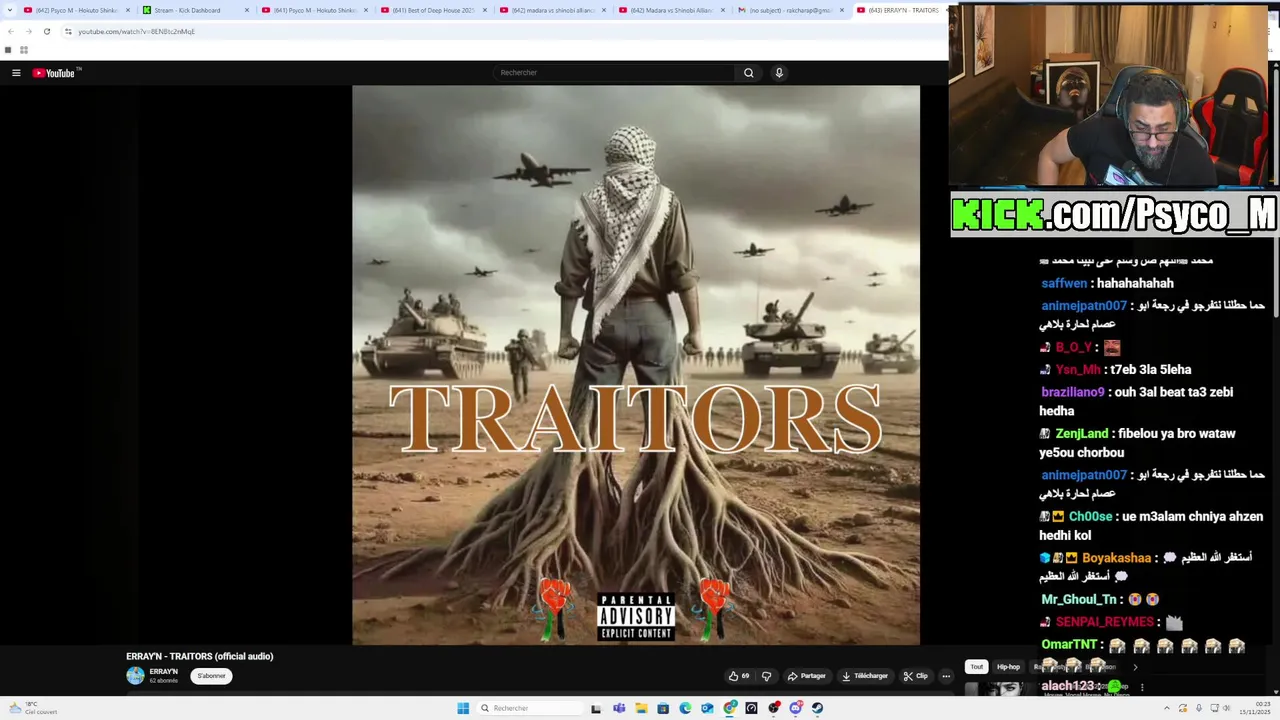Screen dimensions: 1280x720
Task: Click chat username Mr_Ghoul_Tn
Action: (x=1079, y=600)
